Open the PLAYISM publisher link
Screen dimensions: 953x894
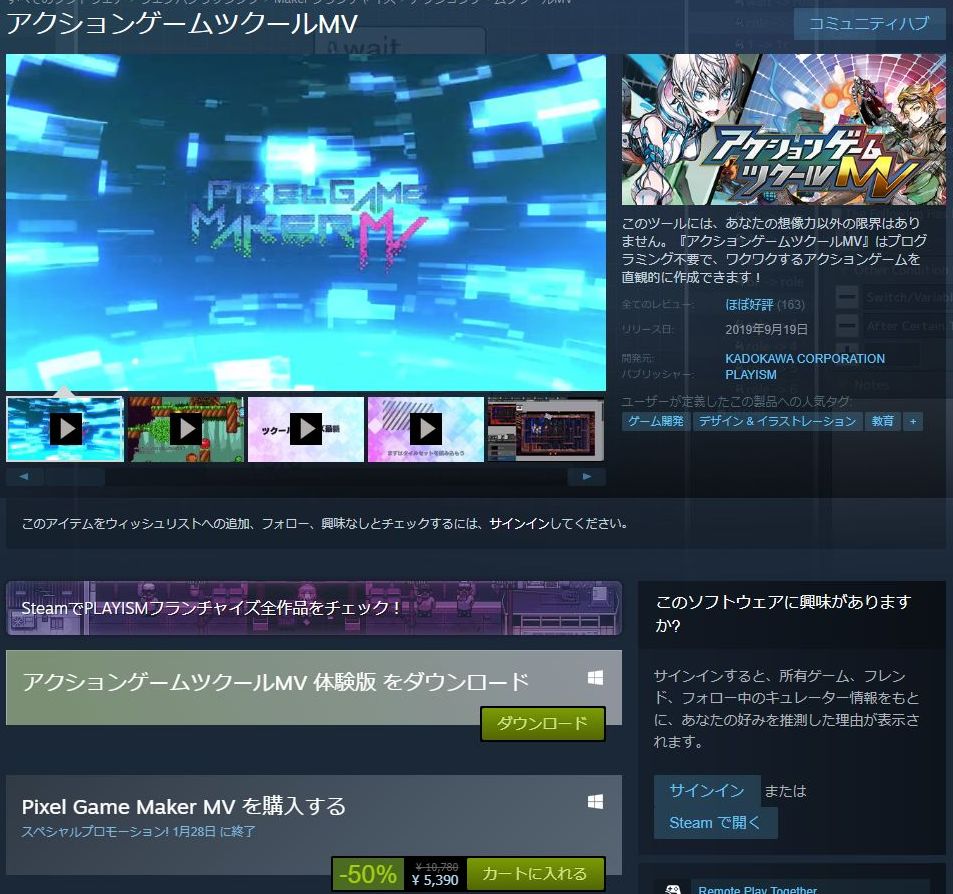coord(751,374)
